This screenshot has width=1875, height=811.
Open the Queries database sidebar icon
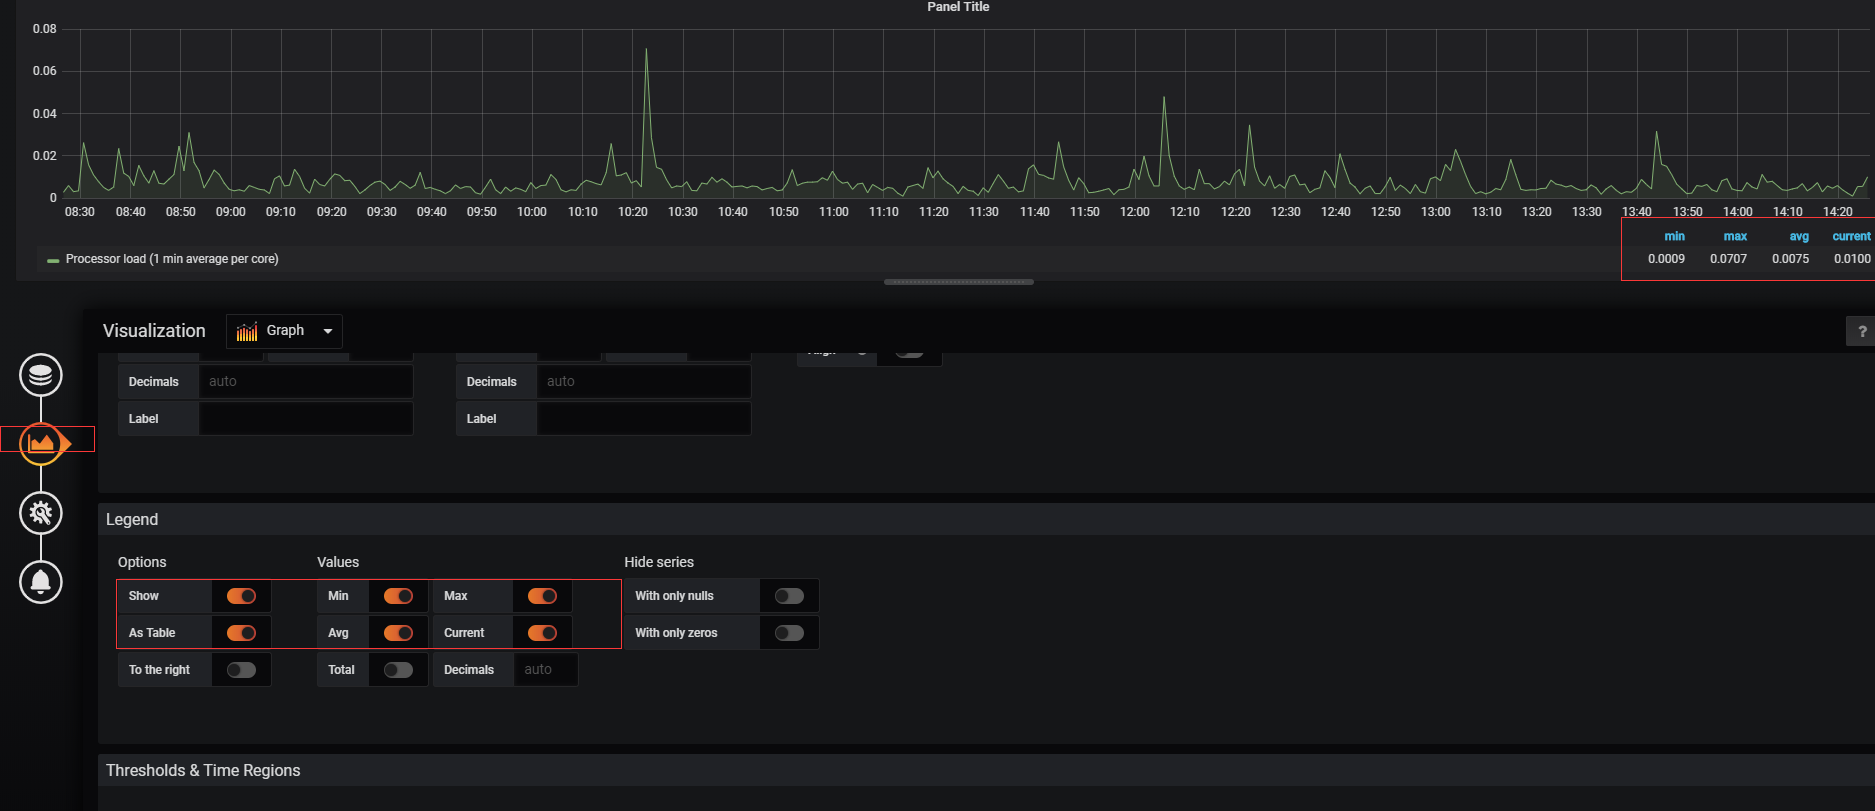(x=41, y=375)
